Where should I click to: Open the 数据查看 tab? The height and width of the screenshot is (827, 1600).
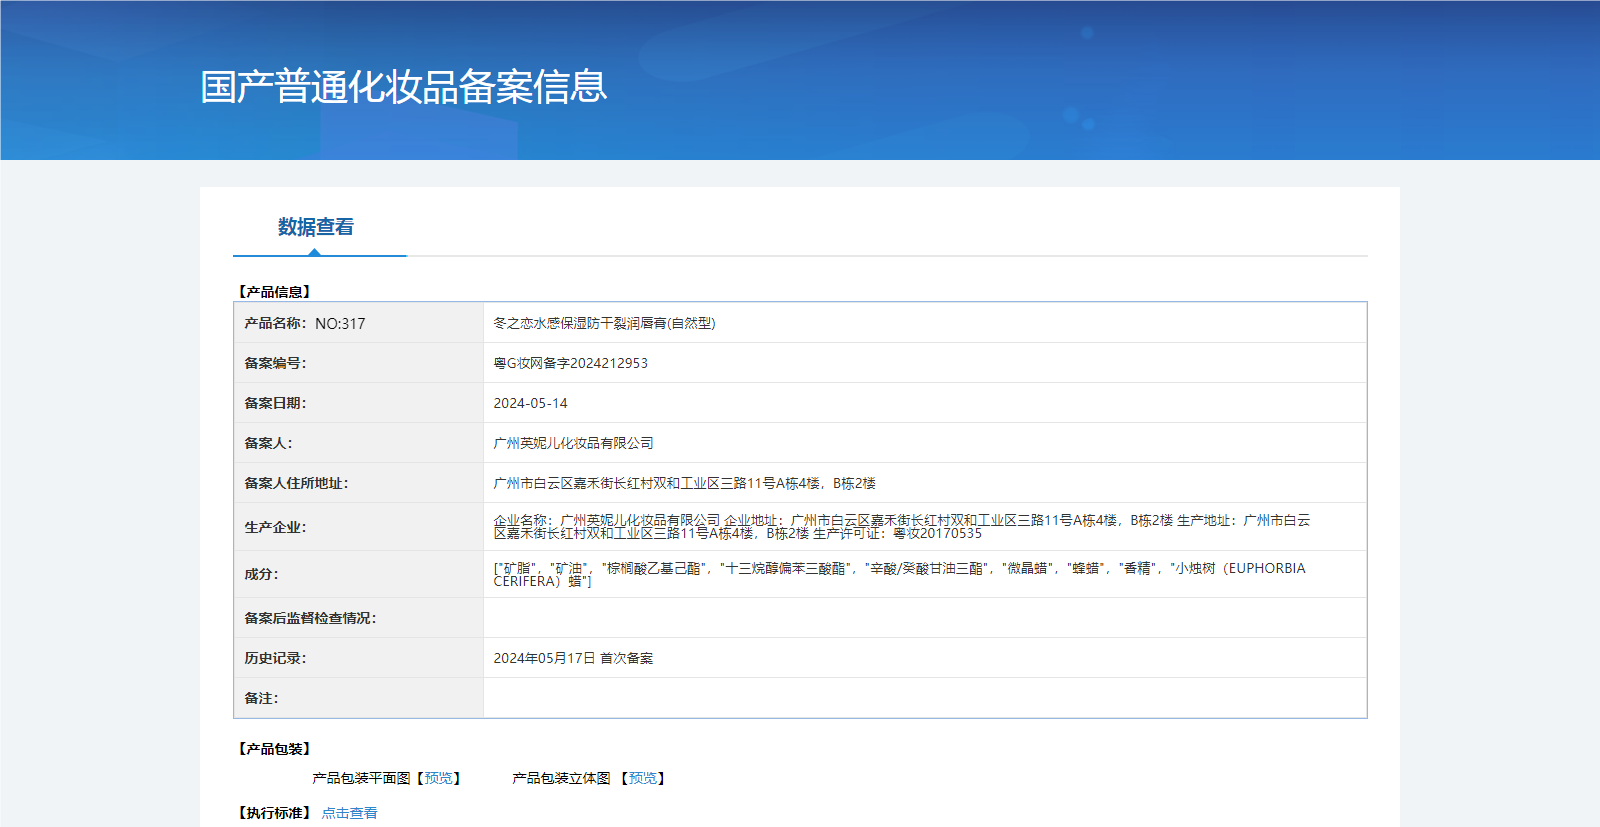click(x=316, y=227)
